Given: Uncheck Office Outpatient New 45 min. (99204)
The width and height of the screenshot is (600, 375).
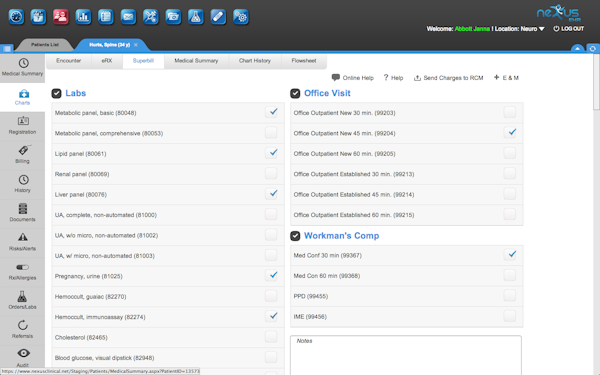Looking at the screenshot, I should coord(510,133).
